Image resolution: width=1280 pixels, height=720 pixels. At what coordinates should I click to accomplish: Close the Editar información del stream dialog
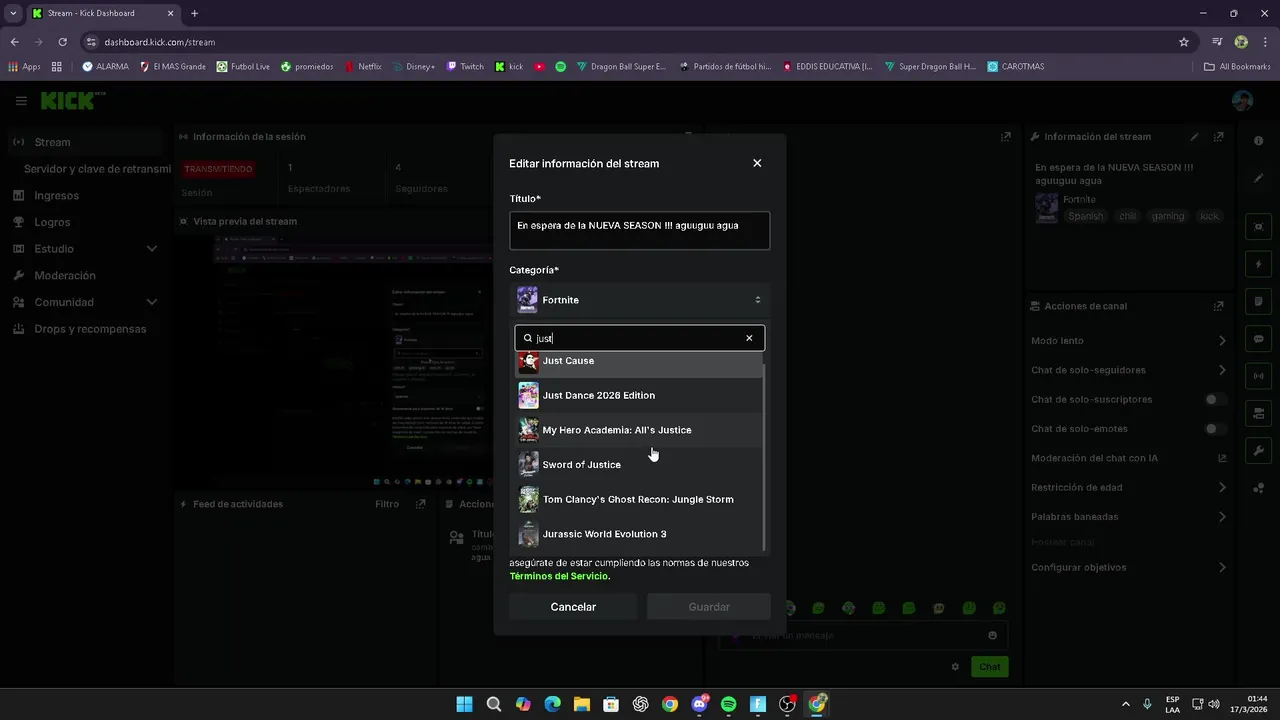(x=757, y=163)
